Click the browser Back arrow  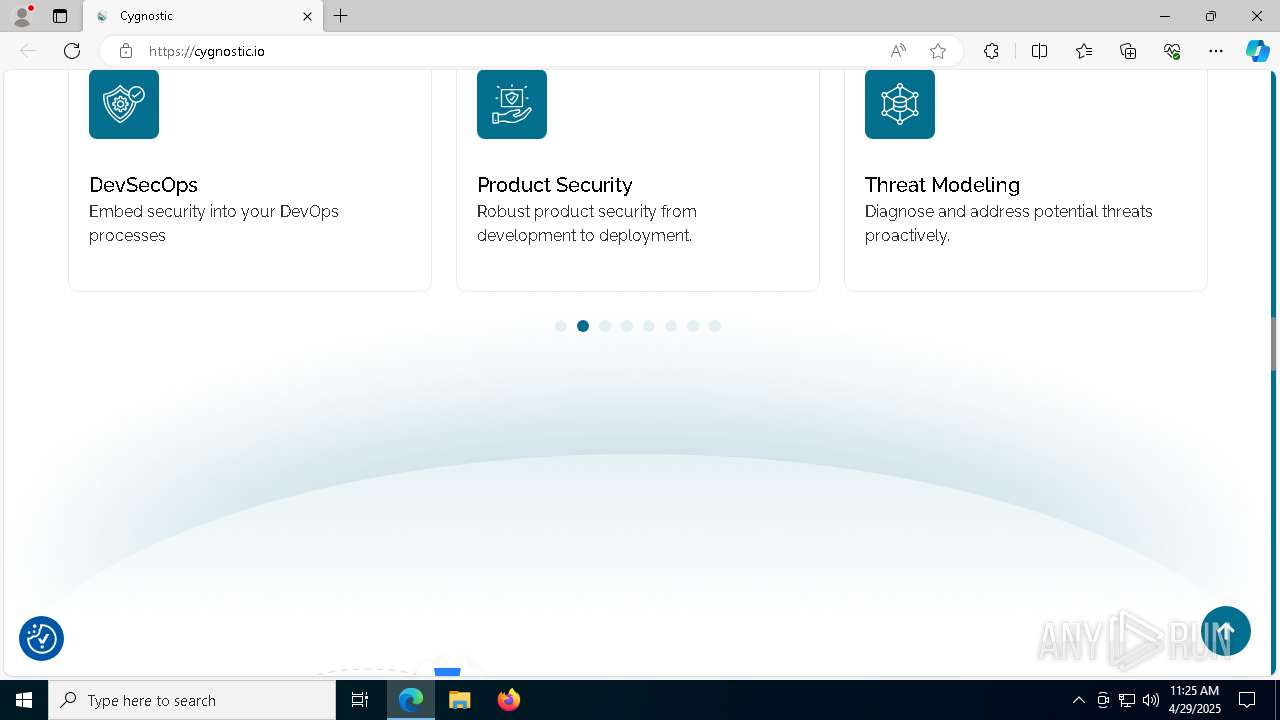(28, 51)
